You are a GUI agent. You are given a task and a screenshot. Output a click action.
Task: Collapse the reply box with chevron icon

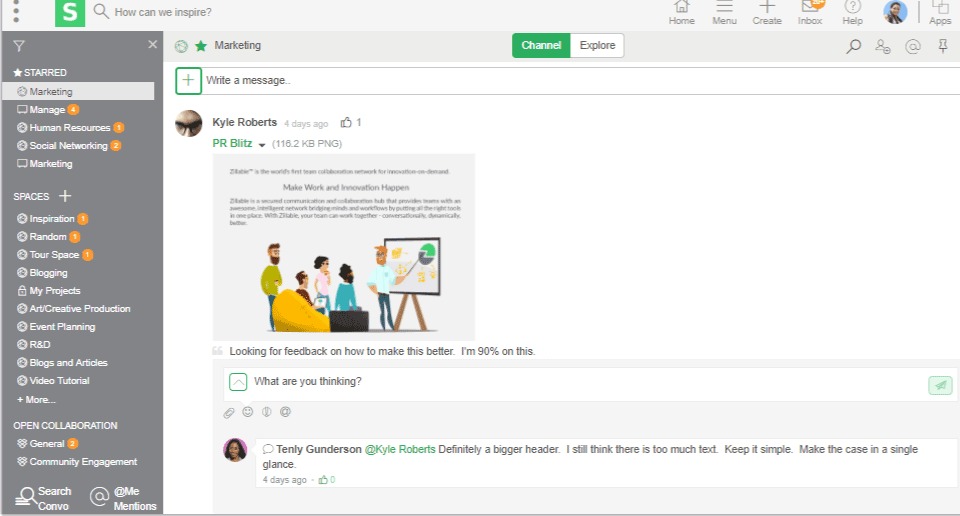tap(238, 382)
